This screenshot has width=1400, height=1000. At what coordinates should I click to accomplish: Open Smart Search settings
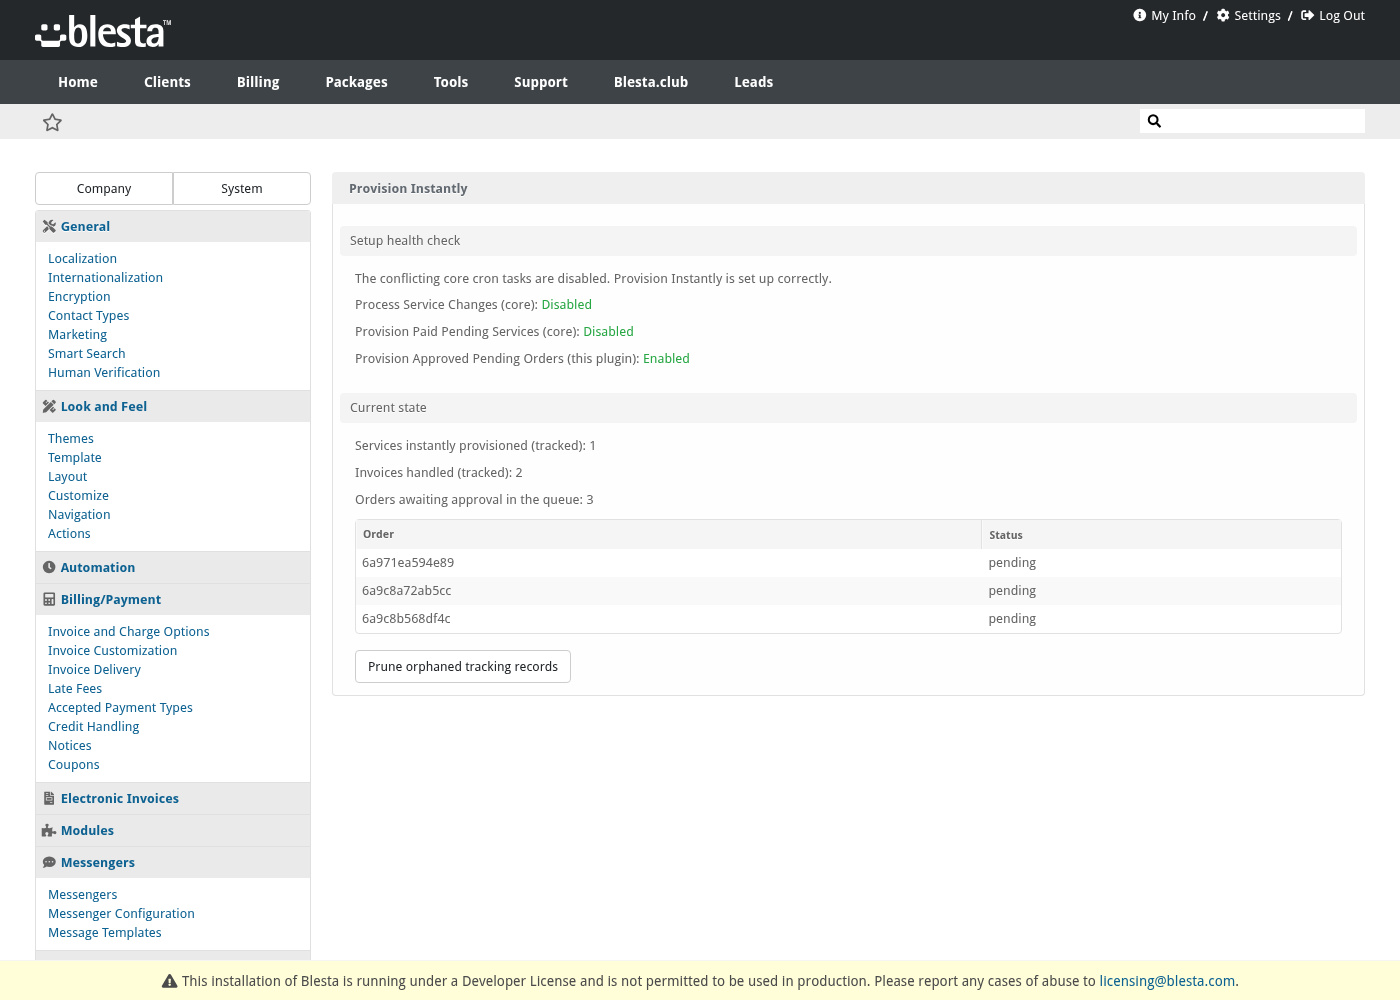86,353
